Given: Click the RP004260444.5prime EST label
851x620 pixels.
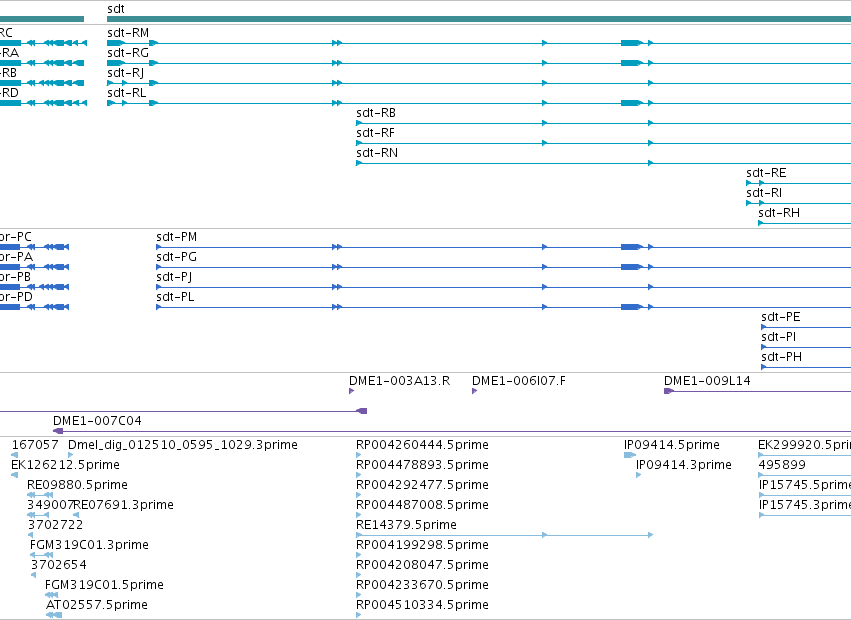Looking at the screenshot, I should tap(422, 445).
